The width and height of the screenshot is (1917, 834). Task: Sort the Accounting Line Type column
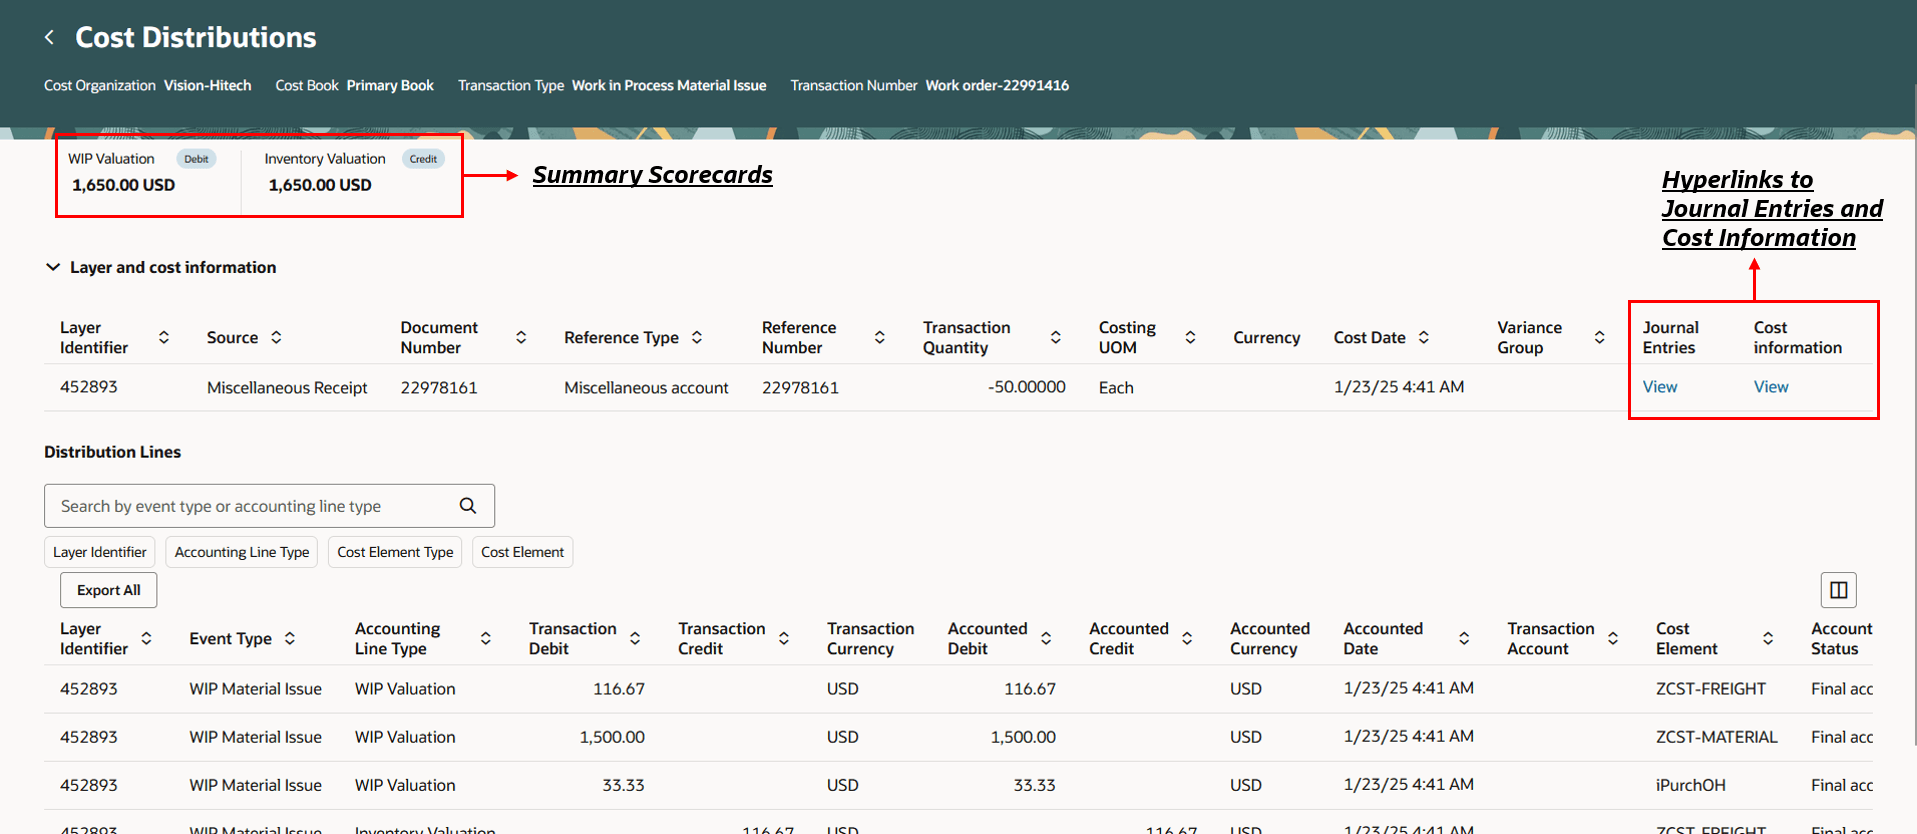pos(486,638)
